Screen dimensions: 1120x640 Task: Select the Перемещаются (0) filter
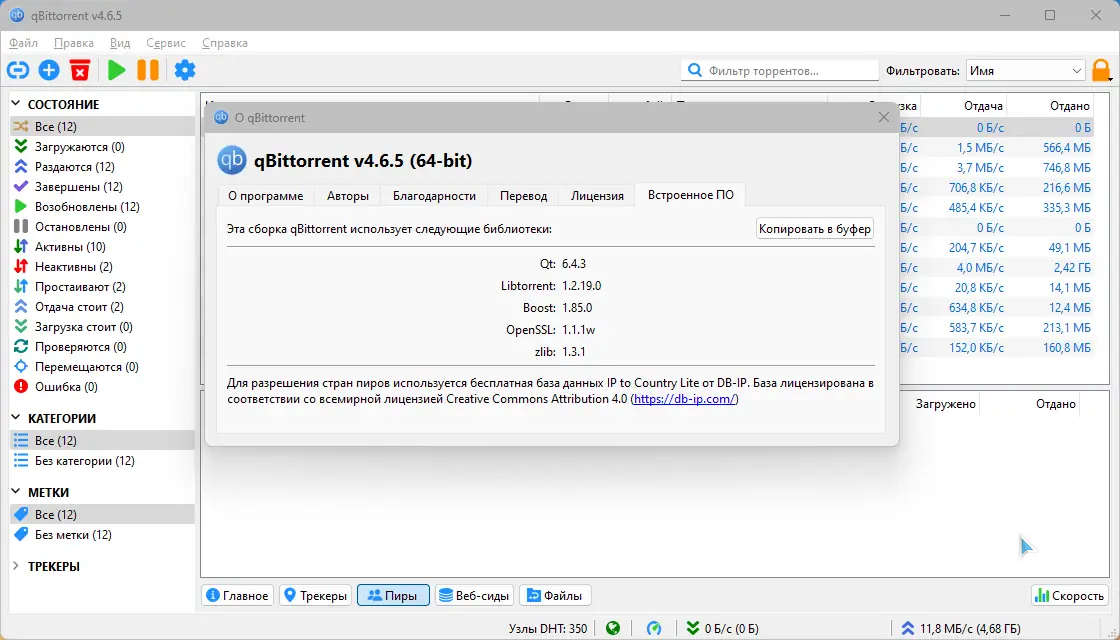[x=86, y=366]
